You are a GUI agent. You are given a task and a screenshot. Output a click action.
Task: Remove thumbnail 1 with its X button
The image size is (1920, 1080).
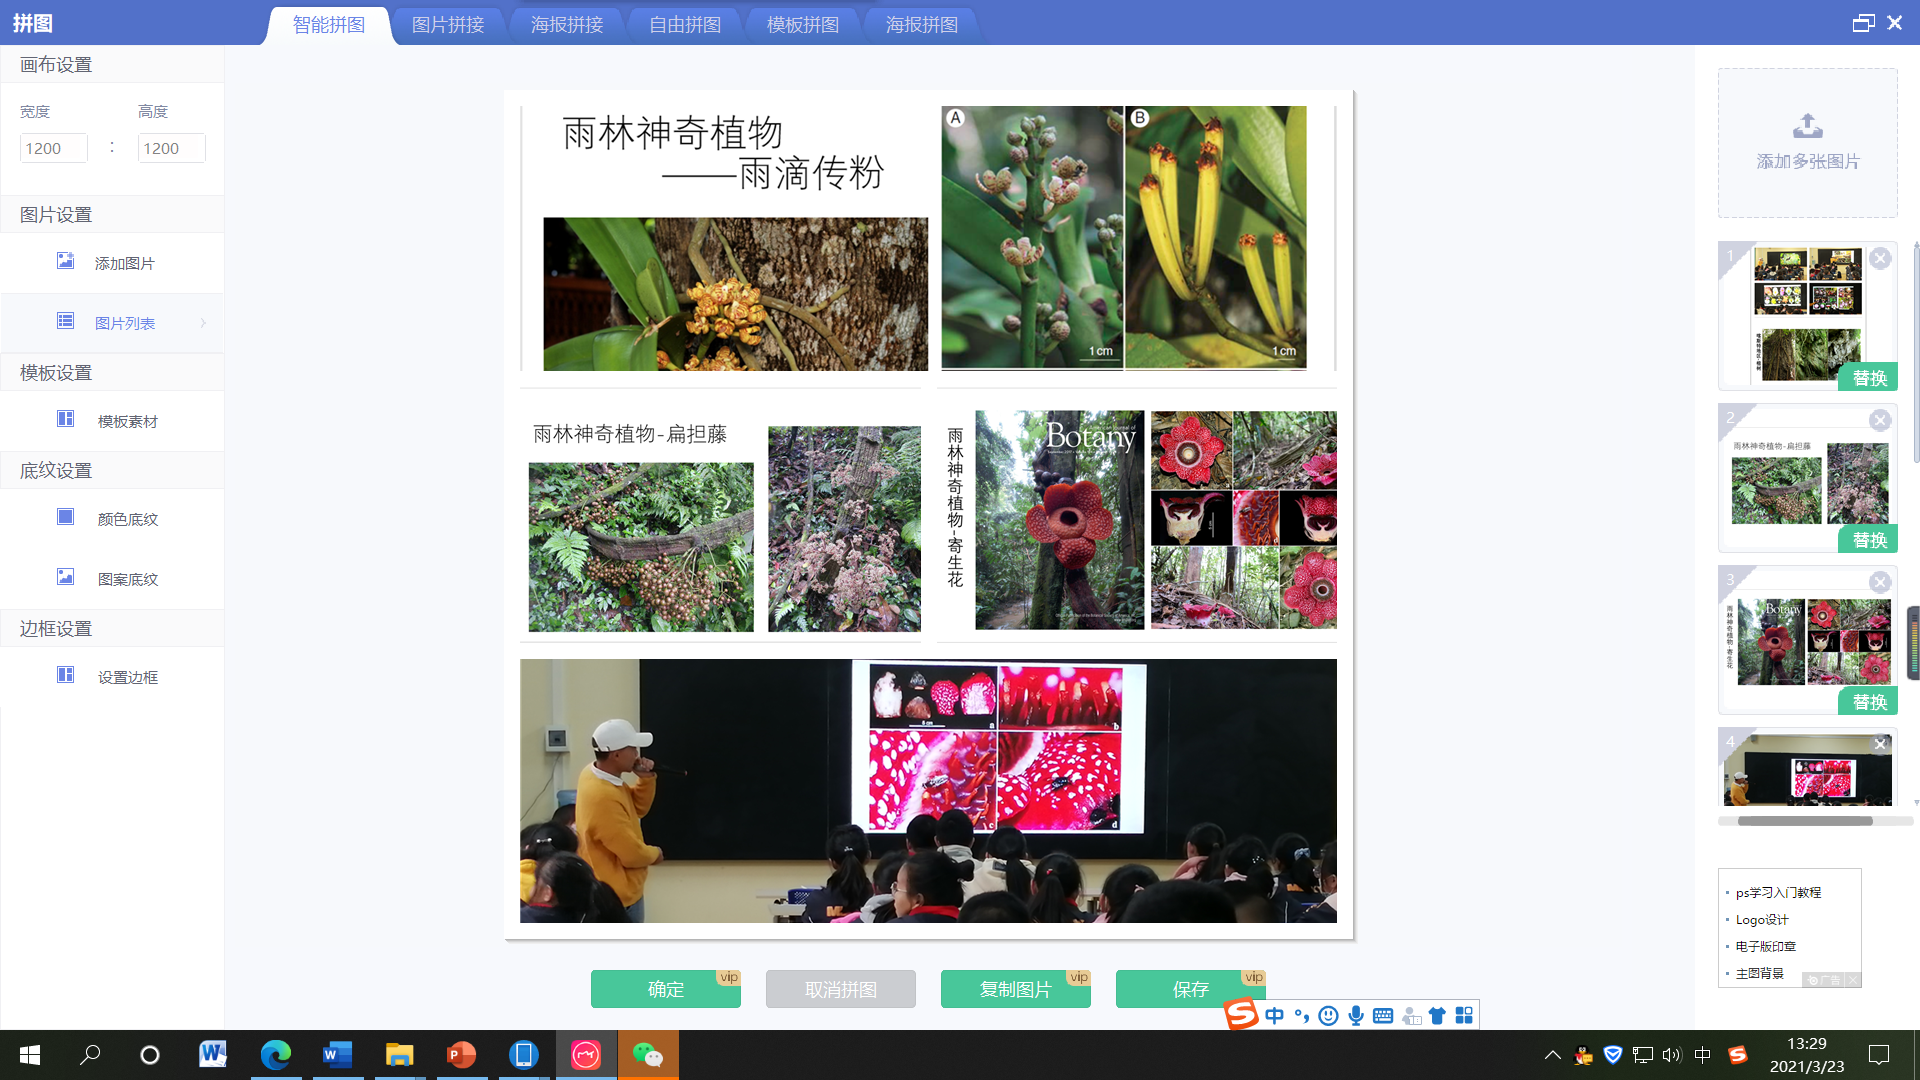[x=1880, y=258]
